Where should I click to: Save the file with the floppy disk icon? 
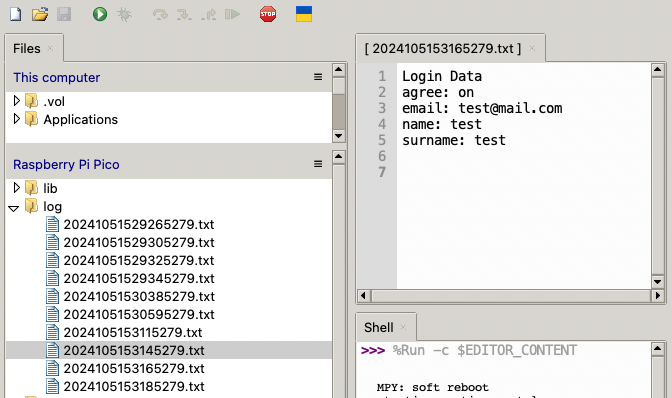[64, 14]
